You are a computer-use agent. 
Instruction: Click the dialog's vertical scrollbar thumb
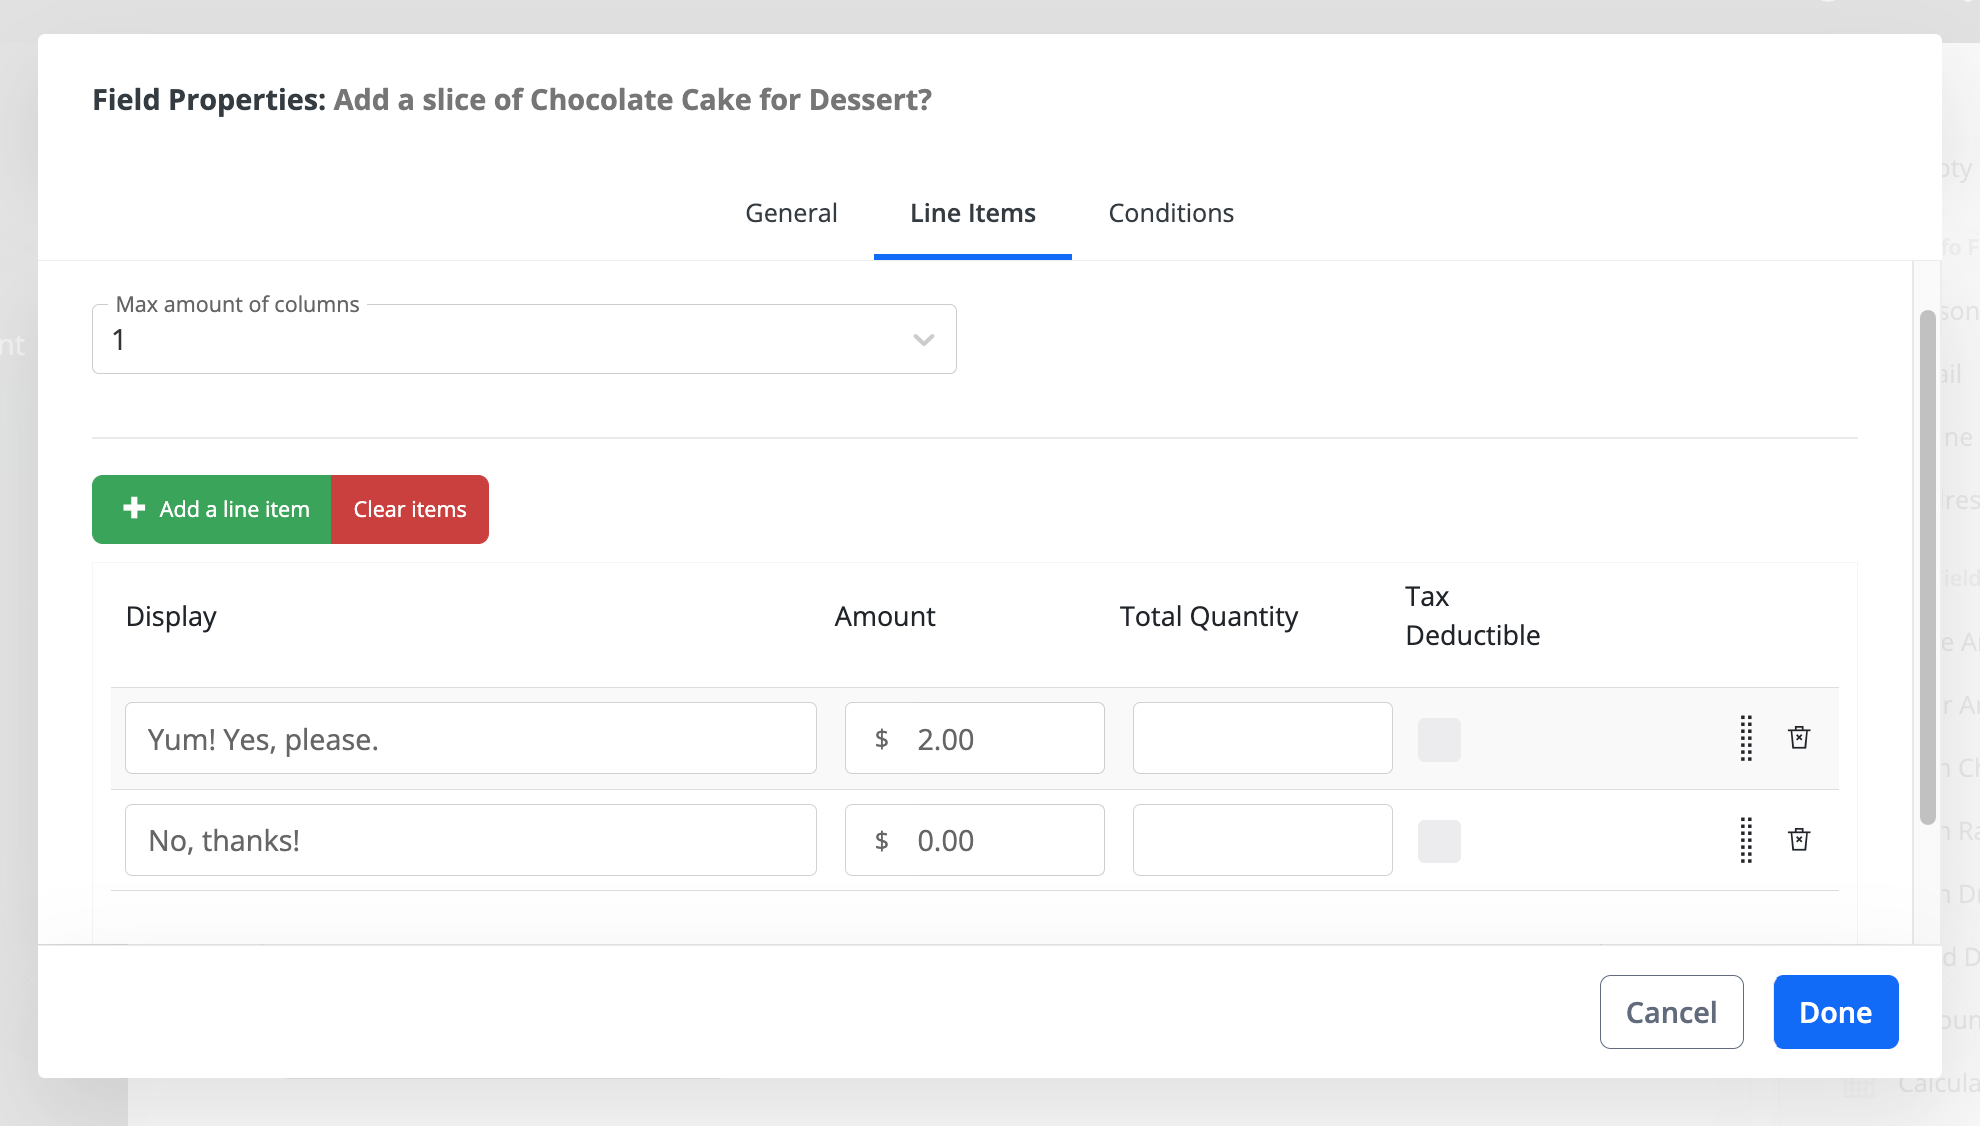click(1927, 567)
